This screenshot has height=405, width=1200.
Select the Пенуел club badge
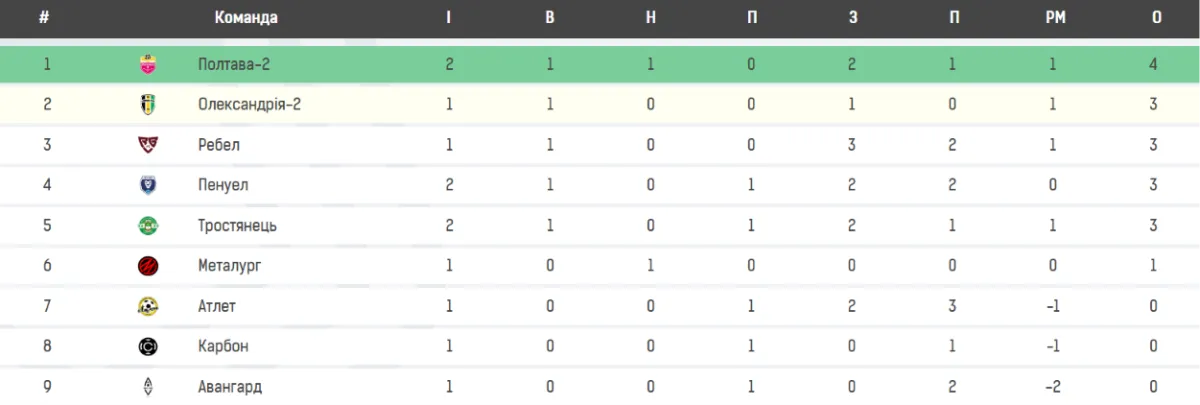point(148,185)
